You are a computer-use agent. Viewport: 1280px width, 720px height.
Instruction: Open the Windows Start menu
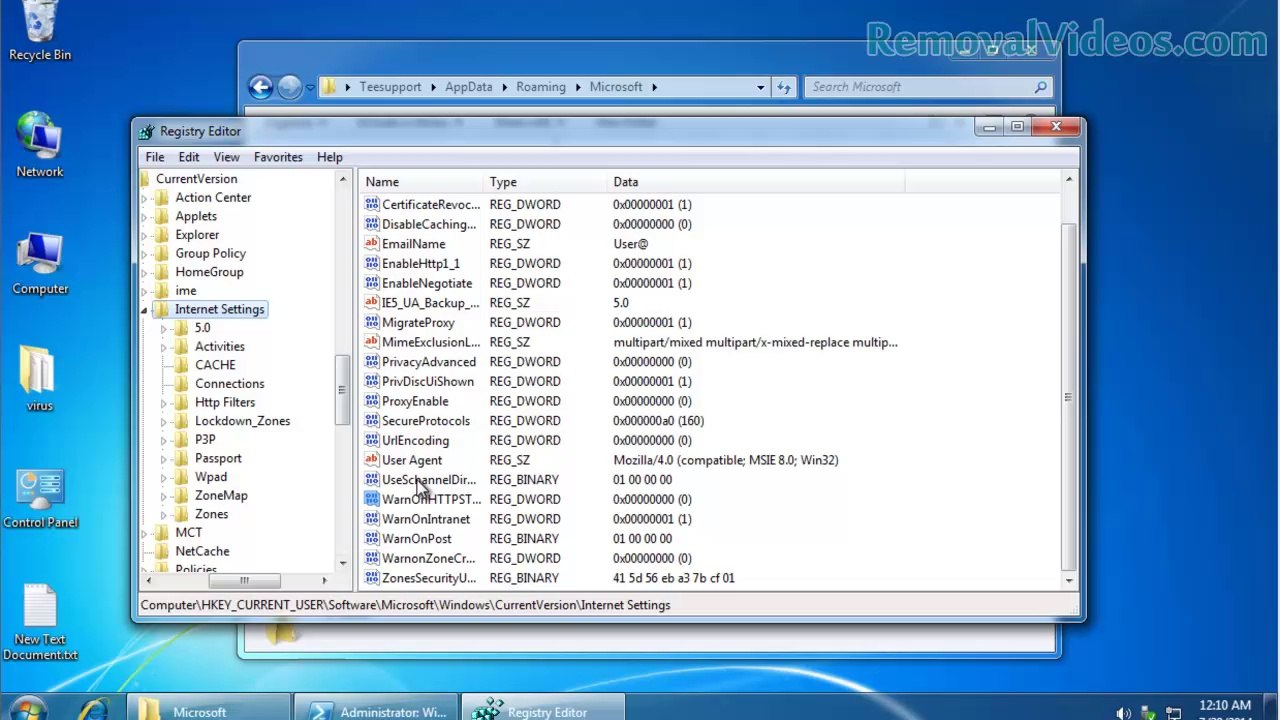(26, 710)
